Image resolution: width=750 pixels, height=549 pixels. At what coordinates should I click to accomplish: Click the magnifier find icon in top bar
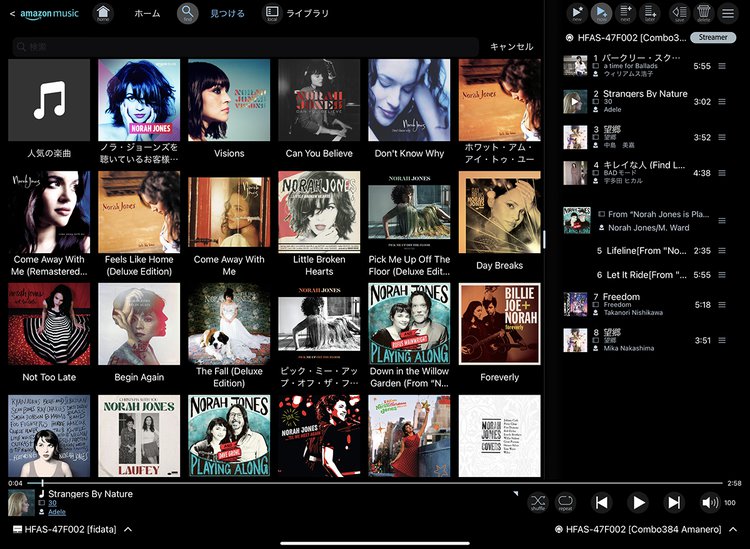tap(188, 13)
